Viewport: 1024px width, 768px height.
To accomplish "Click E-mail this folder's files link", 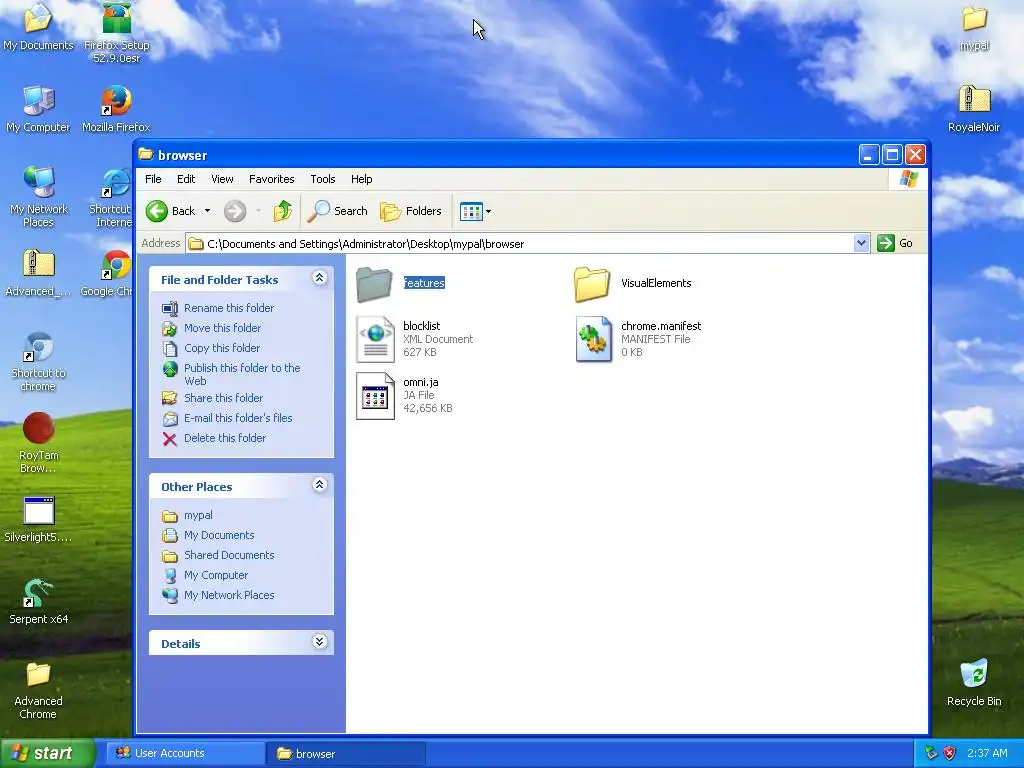I will point(238,418).
